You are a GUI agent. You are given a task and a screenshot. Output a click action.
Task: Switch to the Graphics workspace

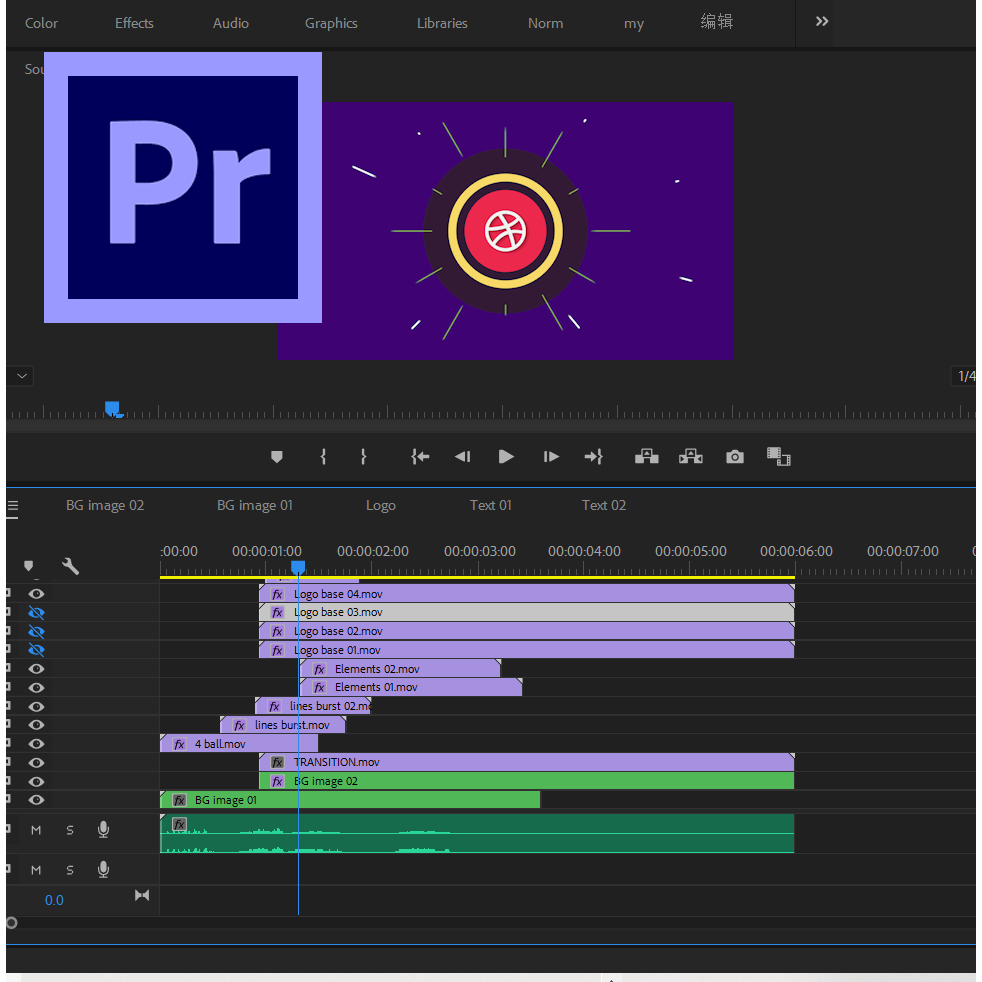pos(331,23)
